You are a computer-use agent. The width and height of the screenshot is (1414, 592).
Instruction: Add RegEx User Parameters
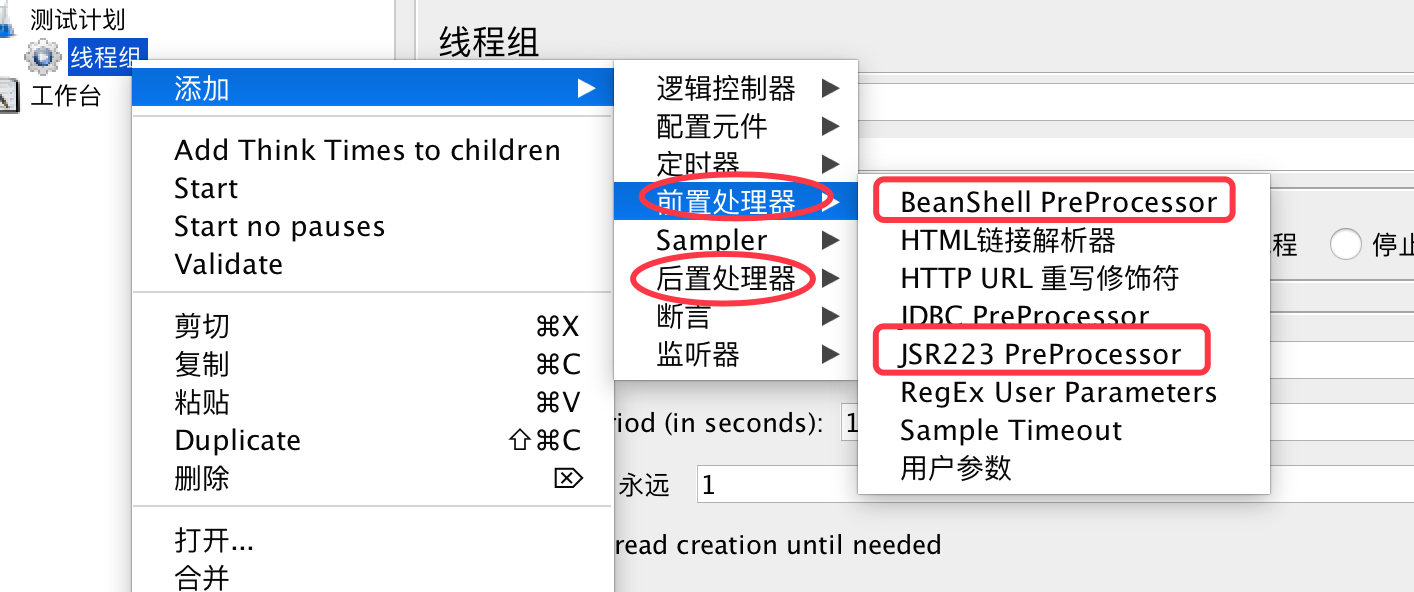(x=1064, y=392)
